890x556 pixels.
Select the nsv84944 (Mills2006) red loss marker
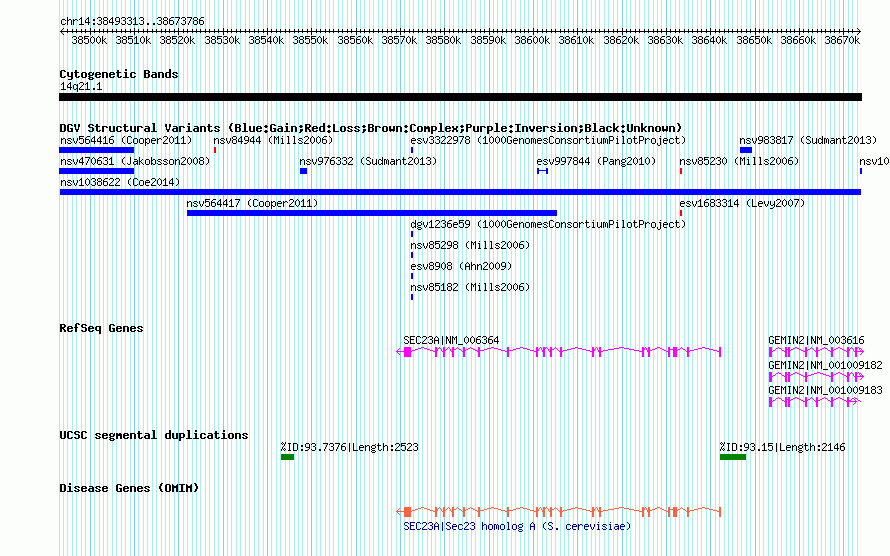(215, 150)
